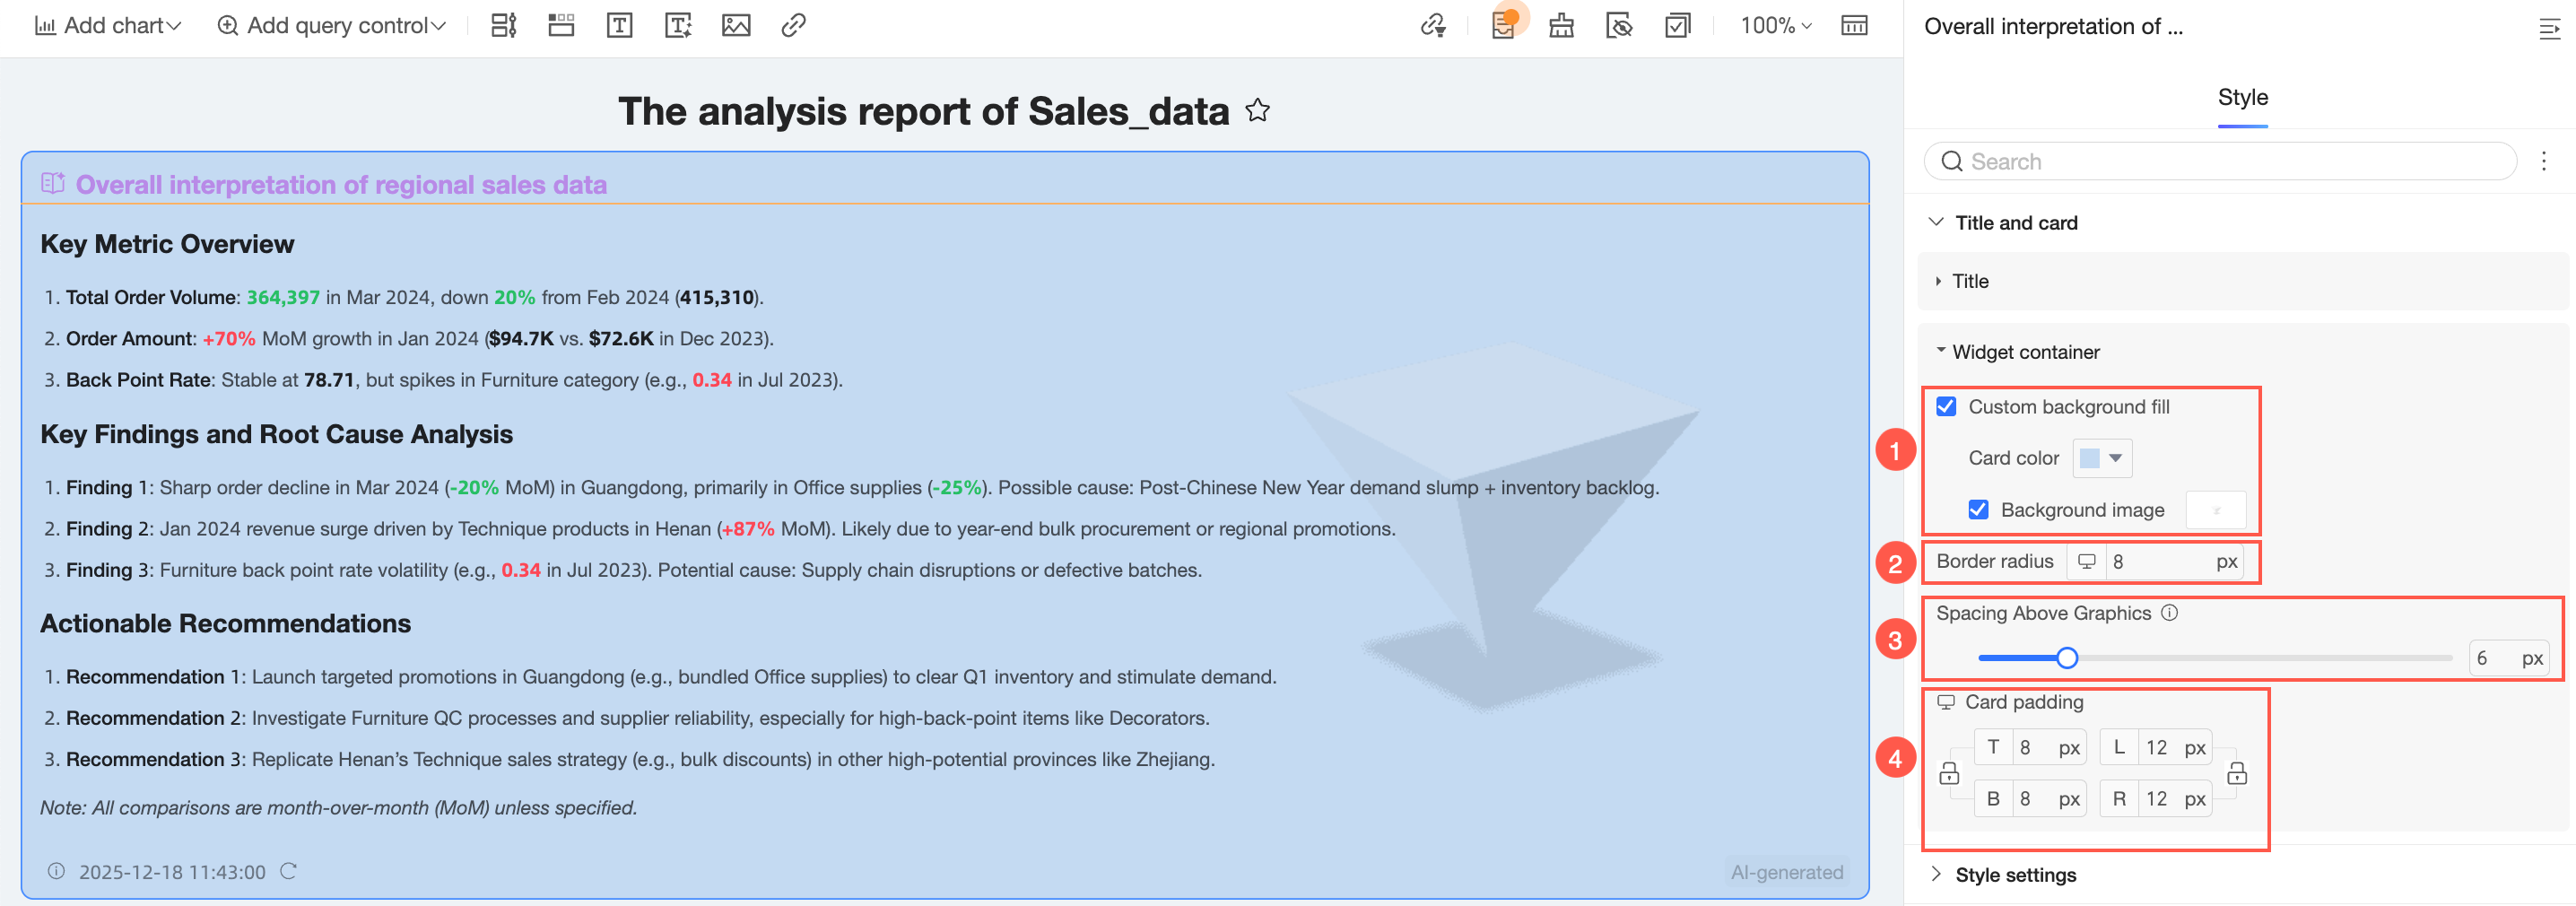The width and height of the screenshot is (2576, 906).
Task: Click the left card padding lock icon
Action: click(1948, 773)
